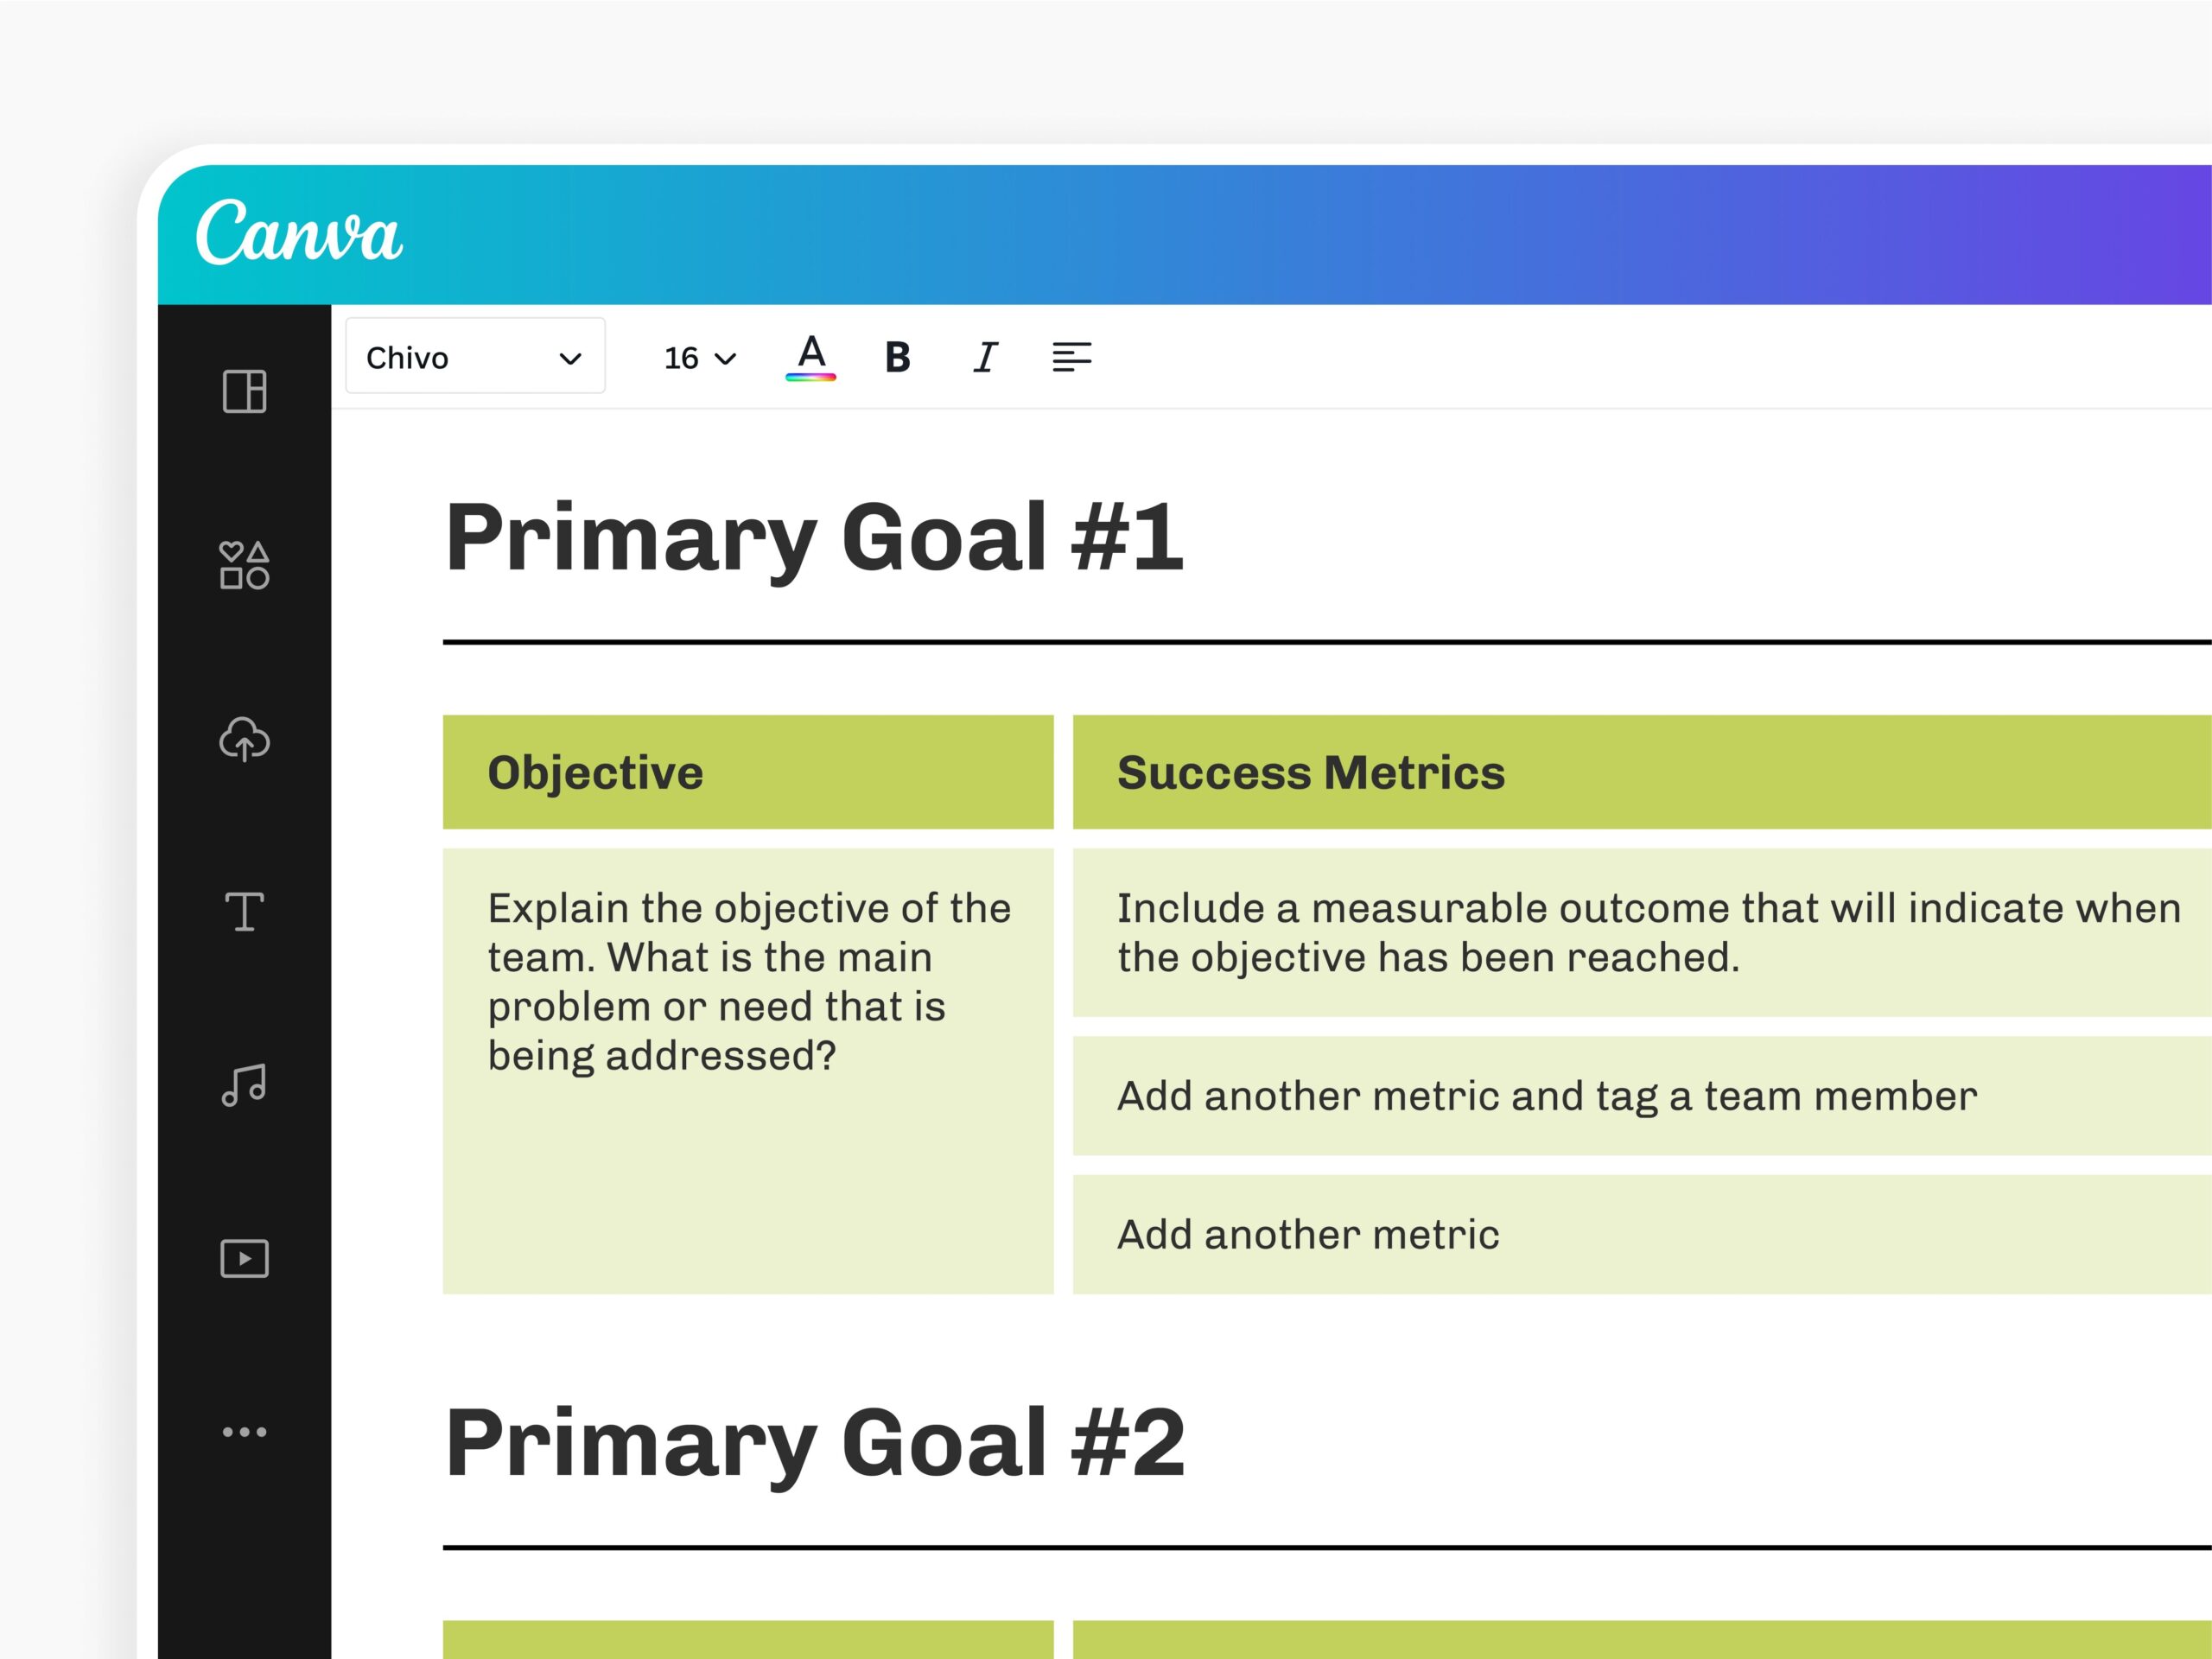2212x1659 pixels.
Task: Click the objective description text cell
Action: [x=748, y=982]
